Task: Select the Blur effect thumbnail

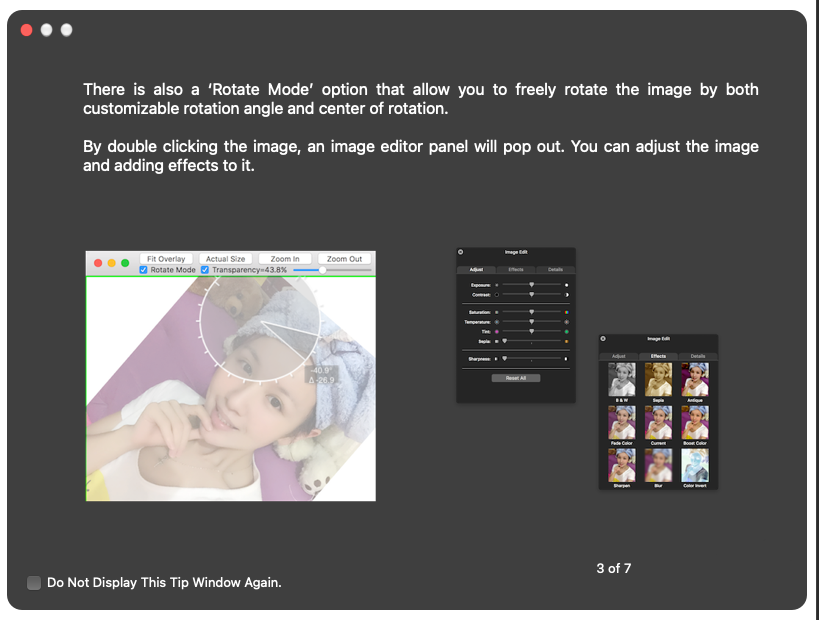Action: pyautogui.click(x=658, y=465)
